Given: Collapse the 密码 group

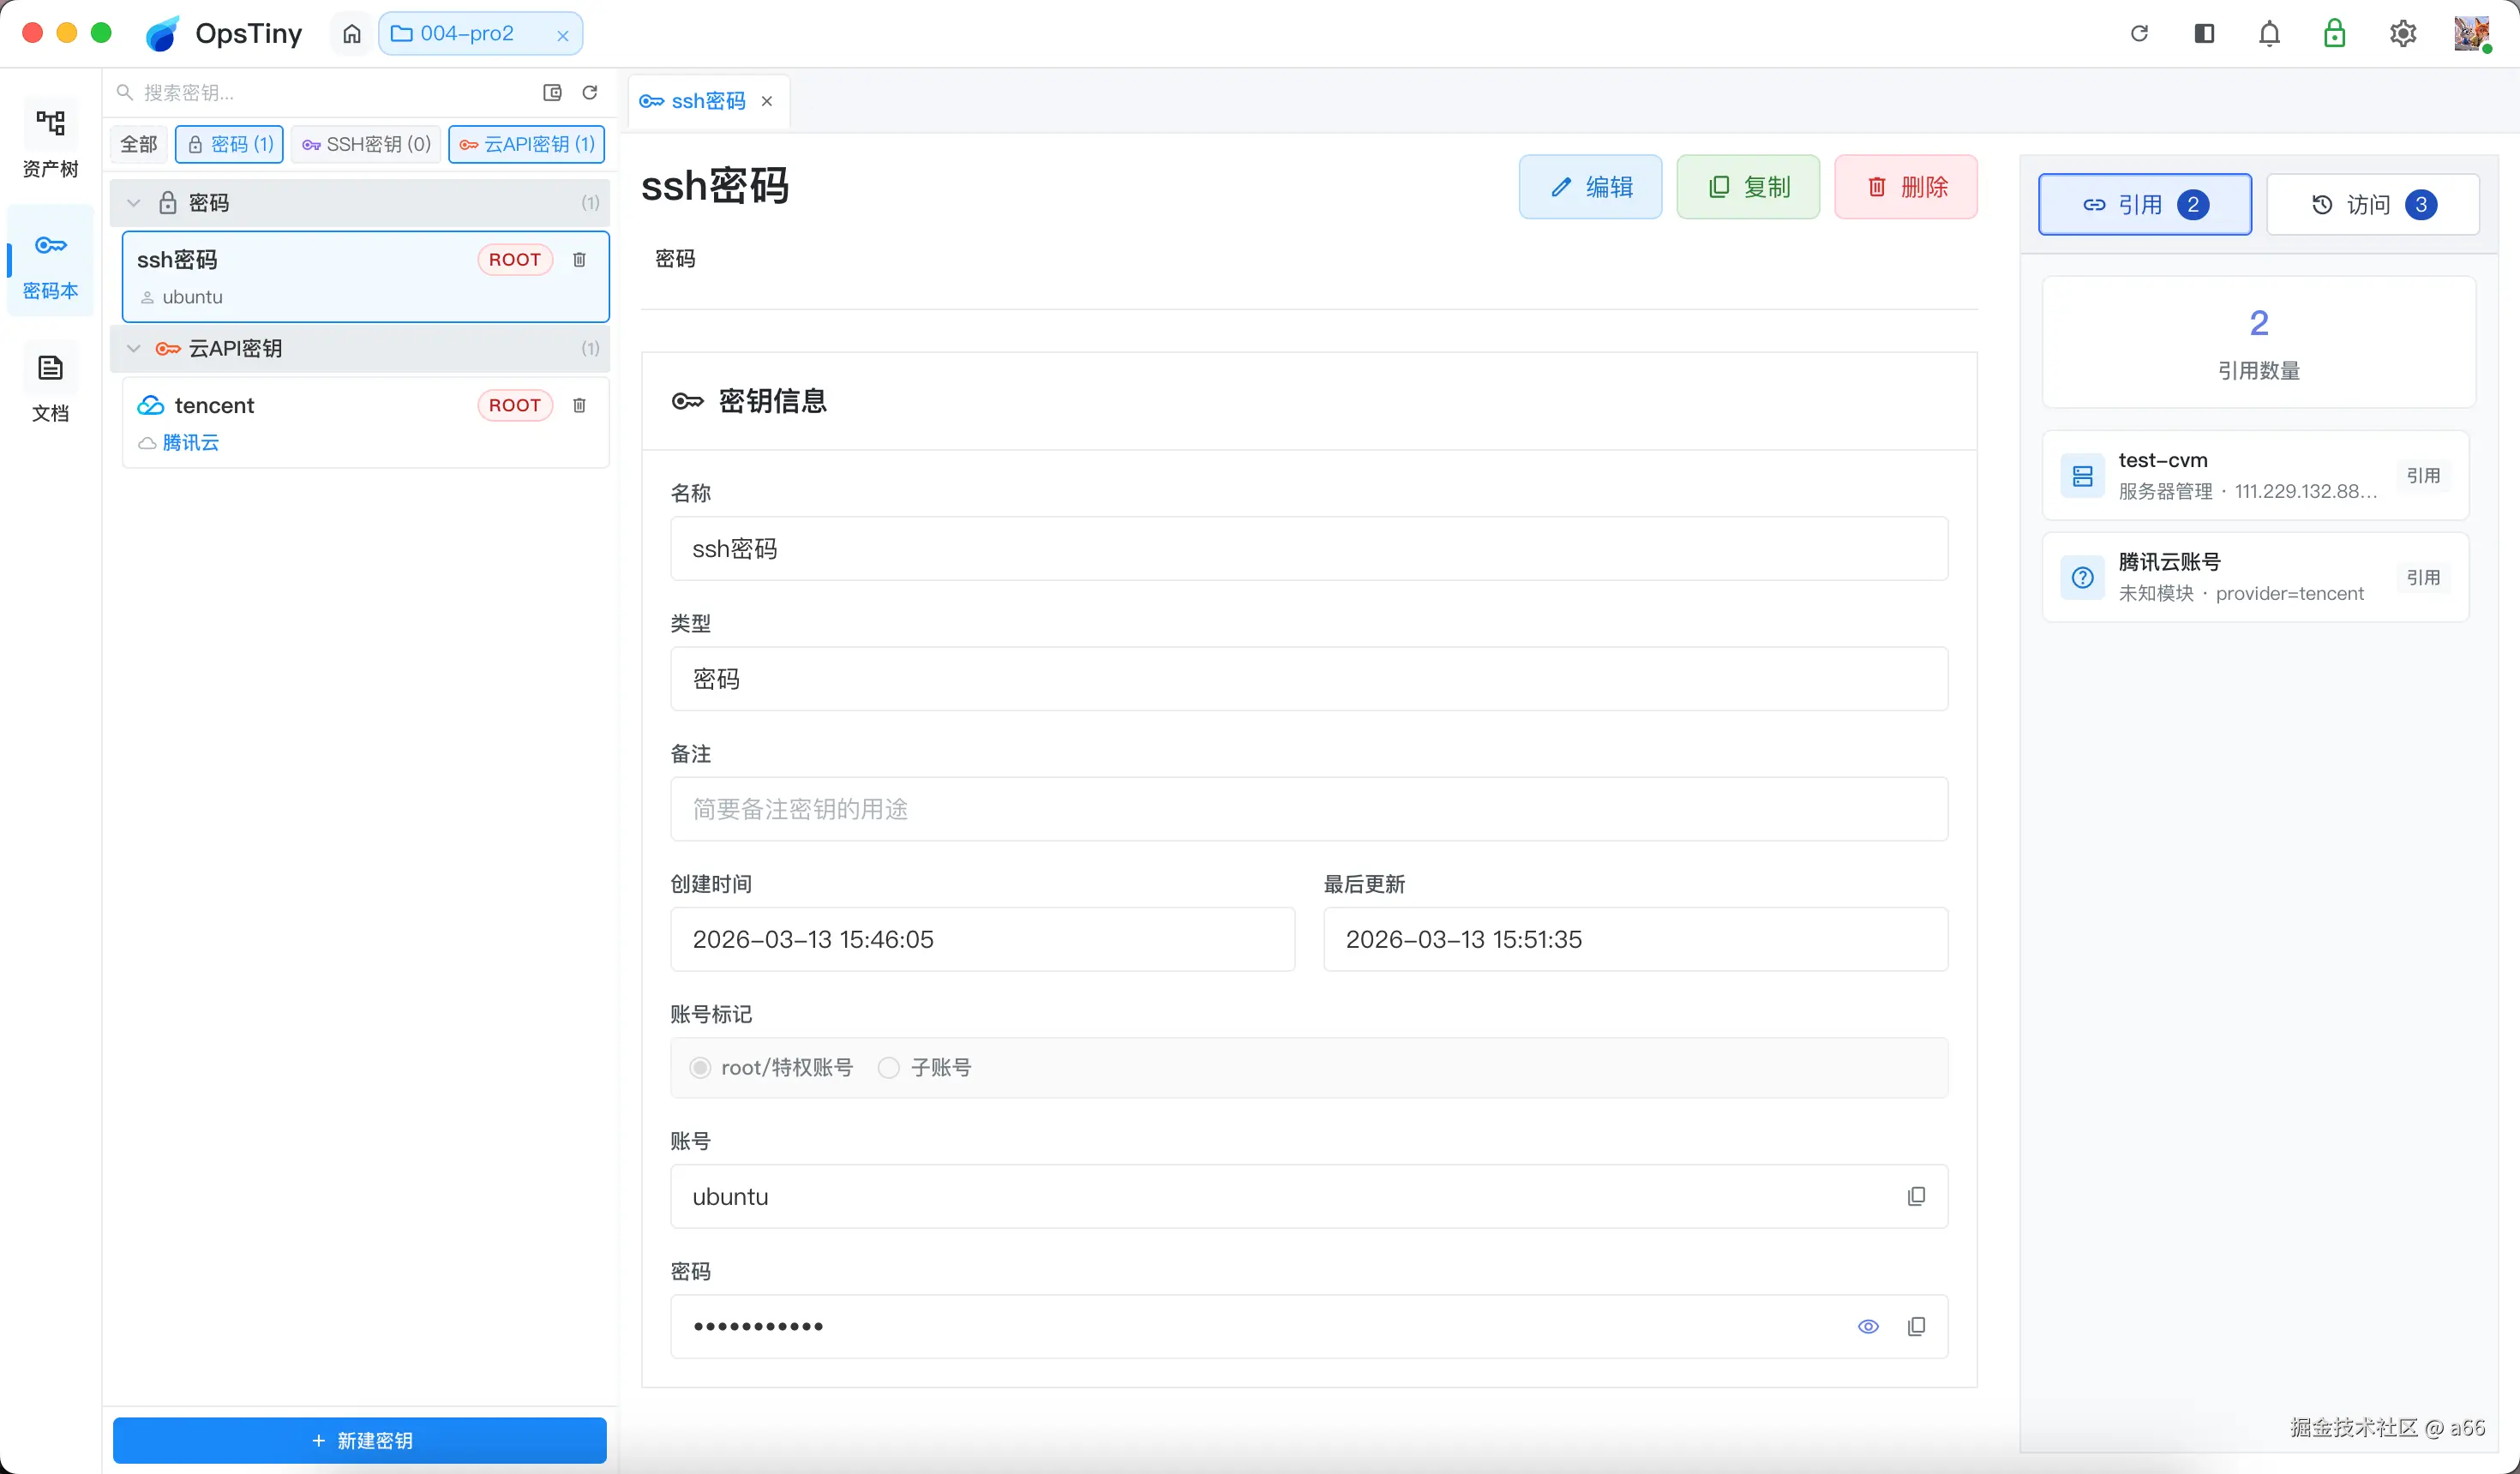Looking at the screenshot, I should (x=134, y=203).
